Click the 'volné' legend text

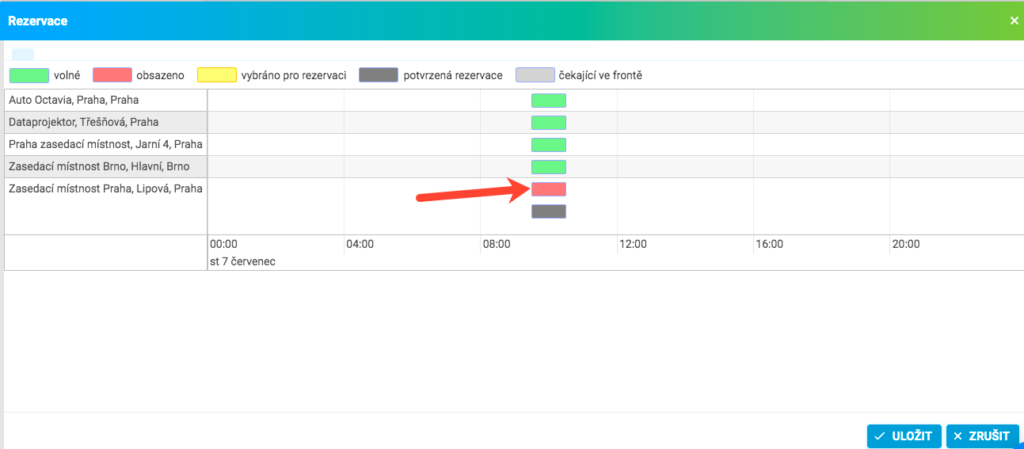pos(67,76)
